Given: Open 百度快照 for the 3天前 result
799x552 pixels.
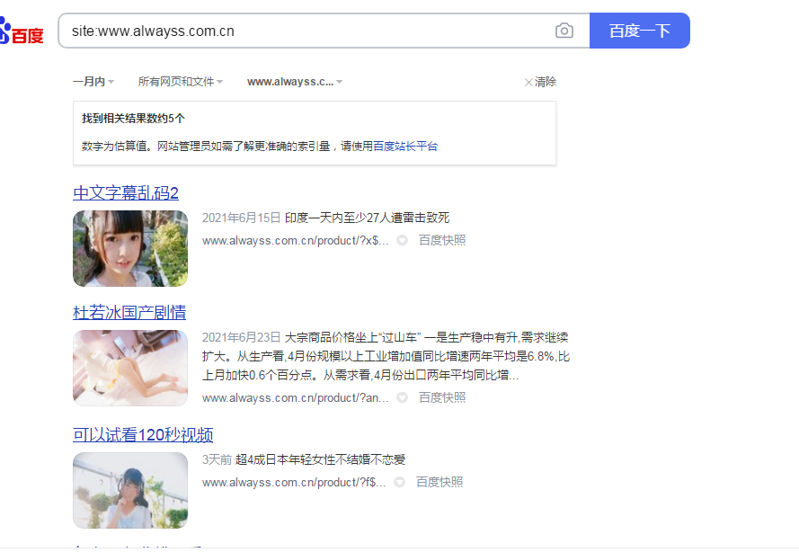Looking at the screenshot, I should point(439,482).
